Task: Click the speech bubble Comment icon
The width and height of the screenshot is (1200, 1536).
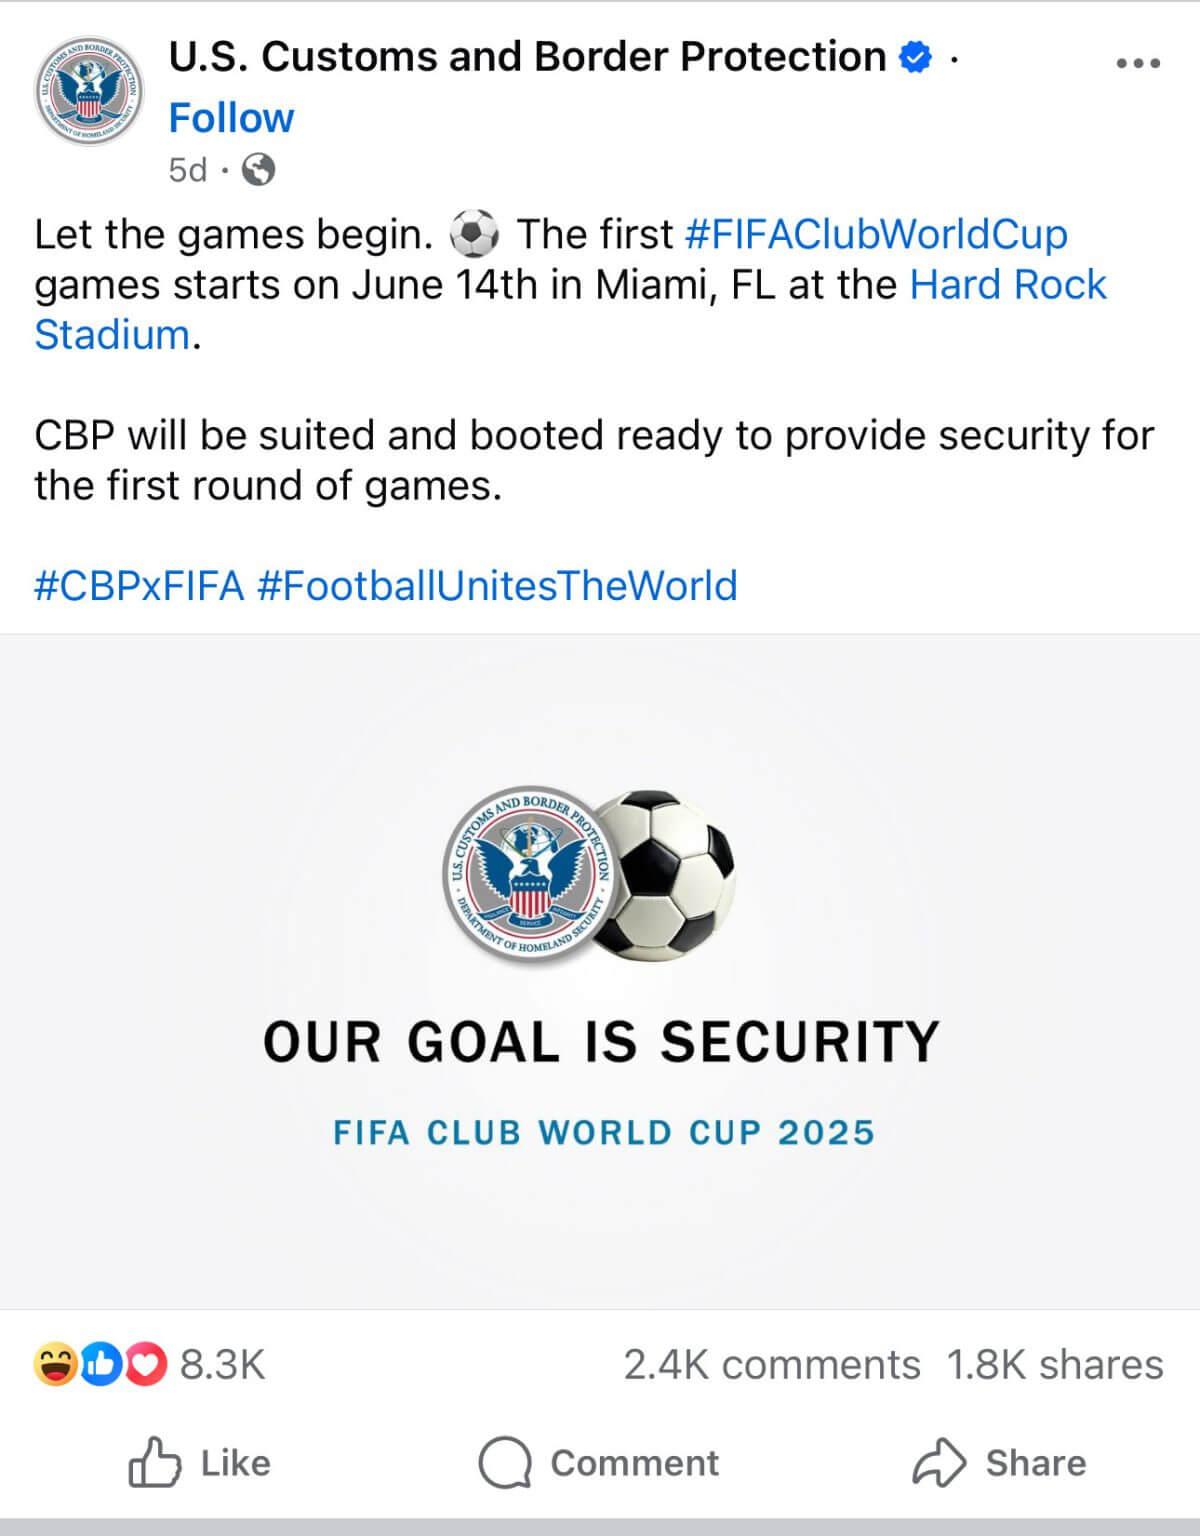Action: pos(504,1464)
